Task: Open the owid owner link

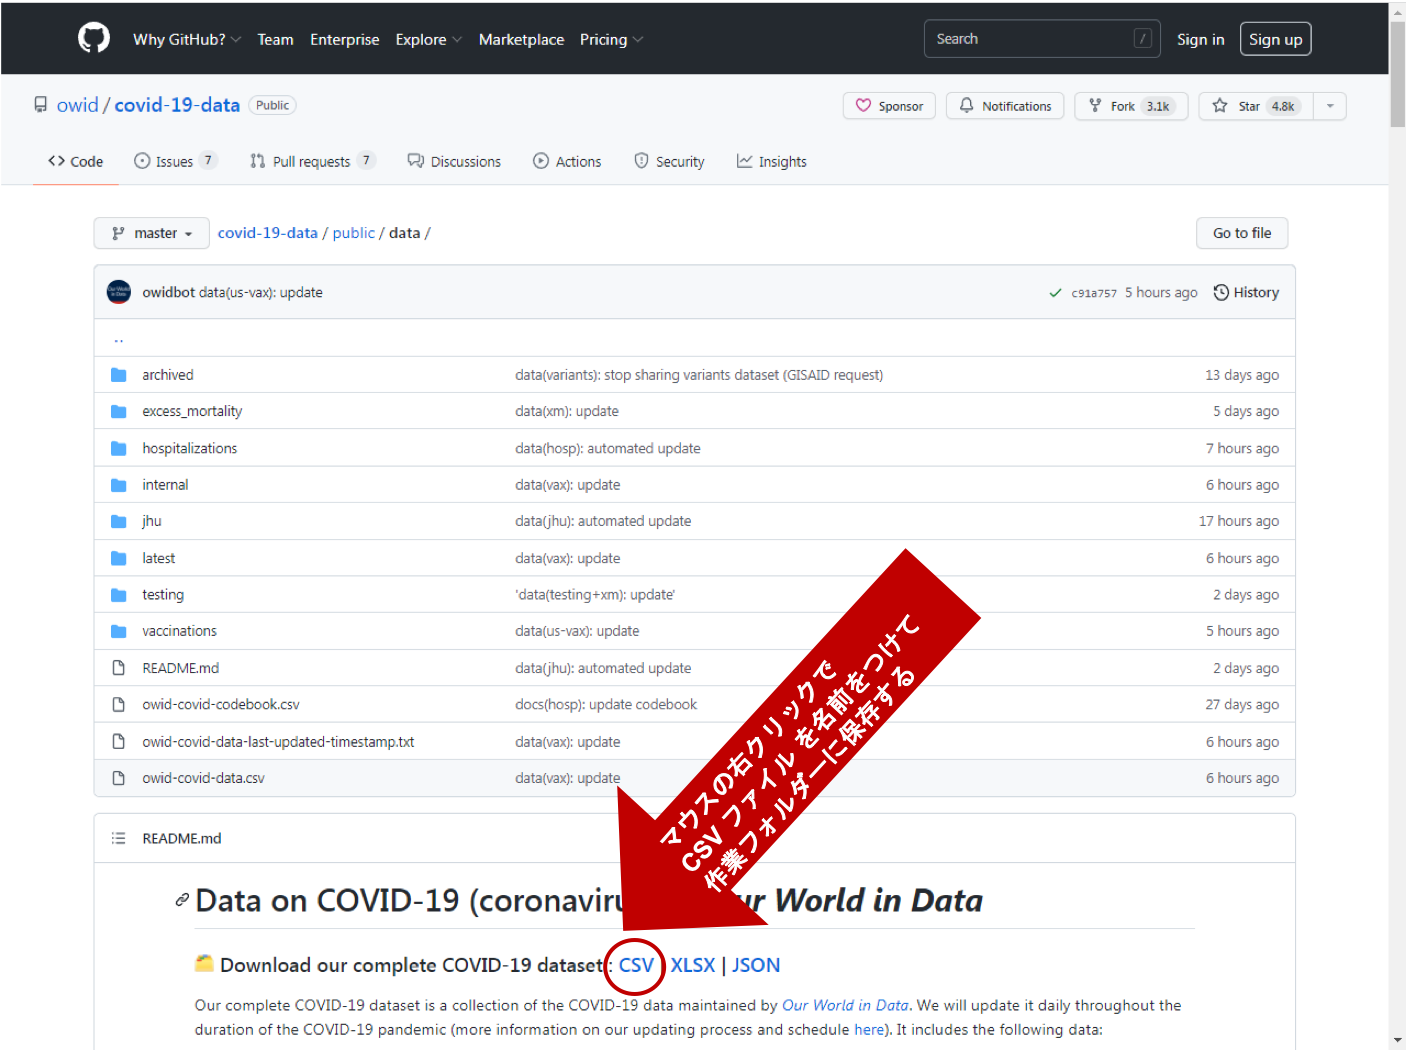Action: [77, 105]
